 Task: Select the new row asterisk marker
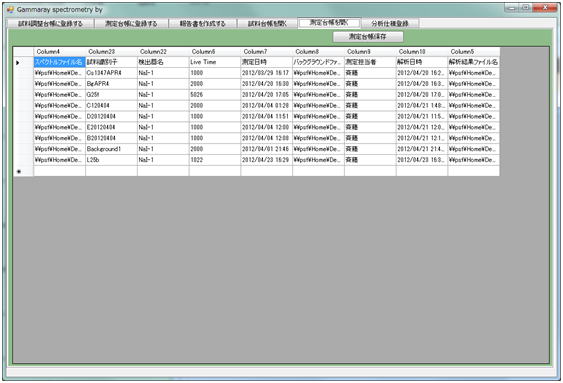coord(19,172)
